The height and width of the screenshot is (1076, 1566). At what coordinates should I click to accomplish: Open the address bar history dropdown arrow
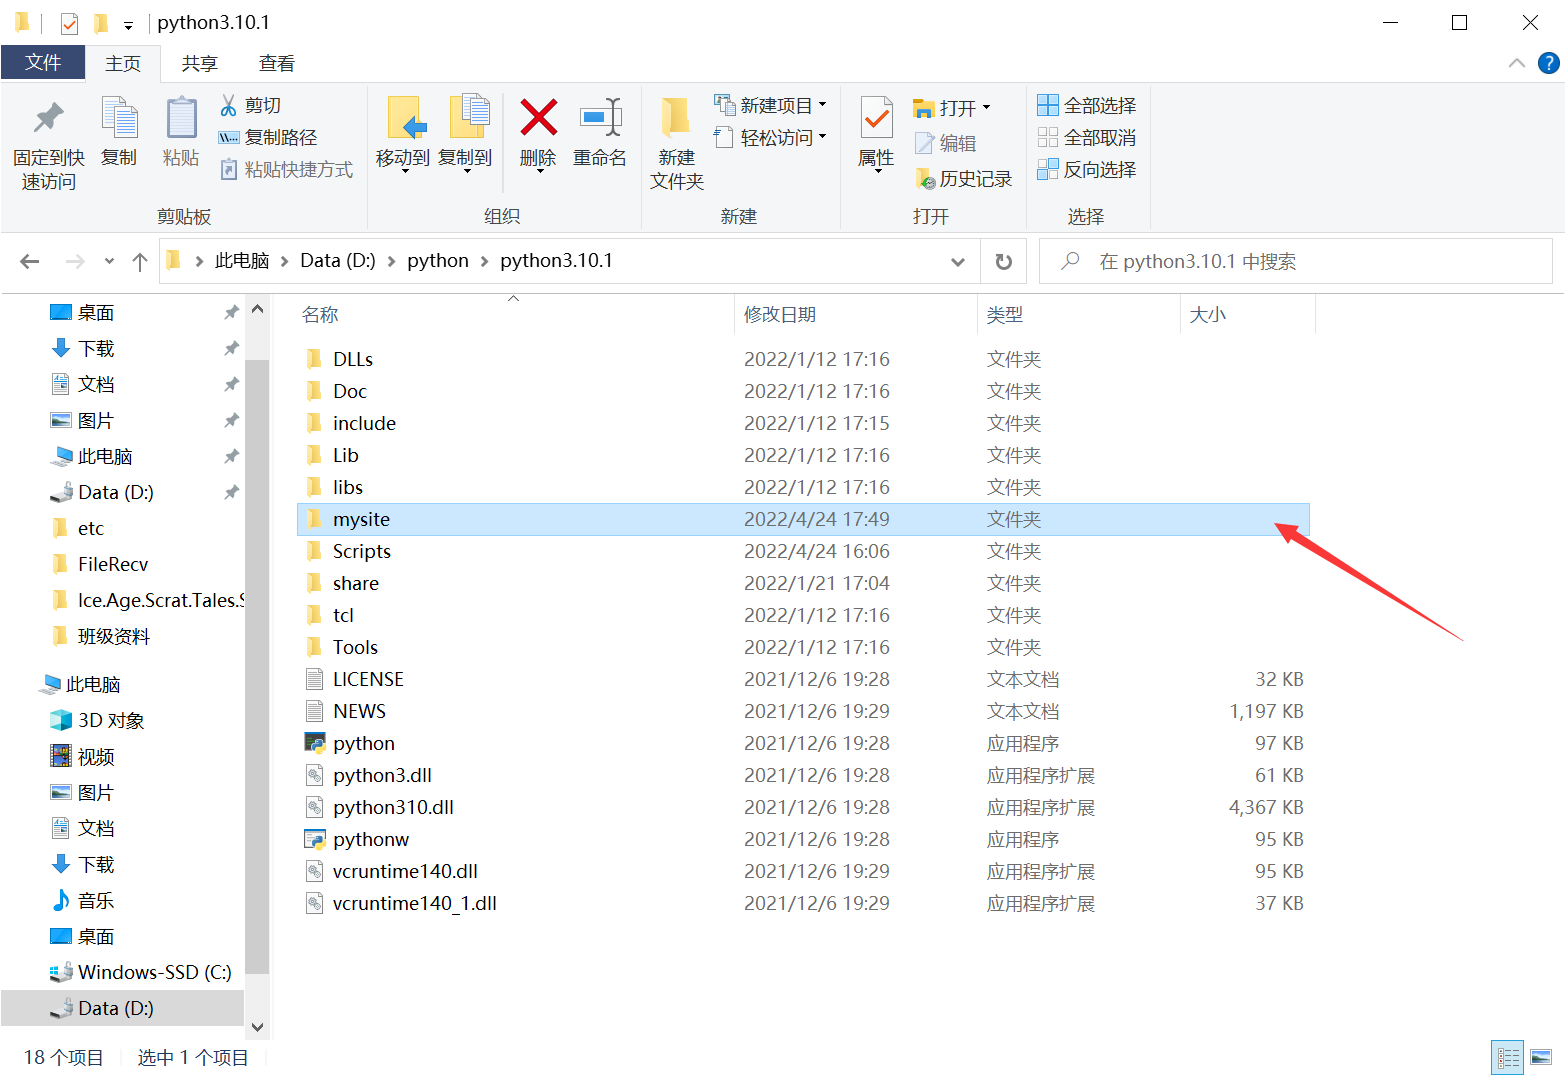pyautogui.click(x=958, y=261)
